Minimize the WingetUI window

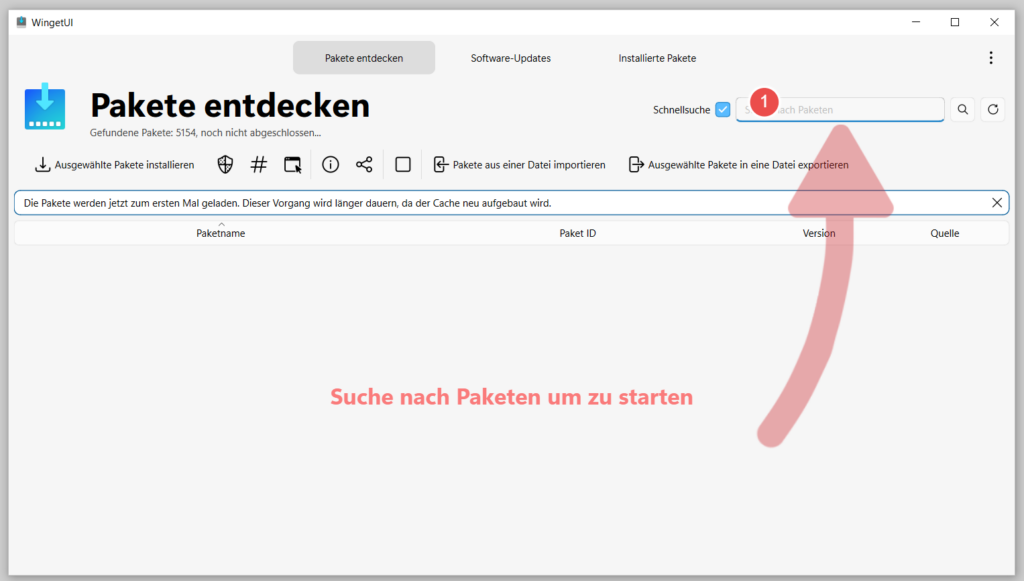click(916, 22)
